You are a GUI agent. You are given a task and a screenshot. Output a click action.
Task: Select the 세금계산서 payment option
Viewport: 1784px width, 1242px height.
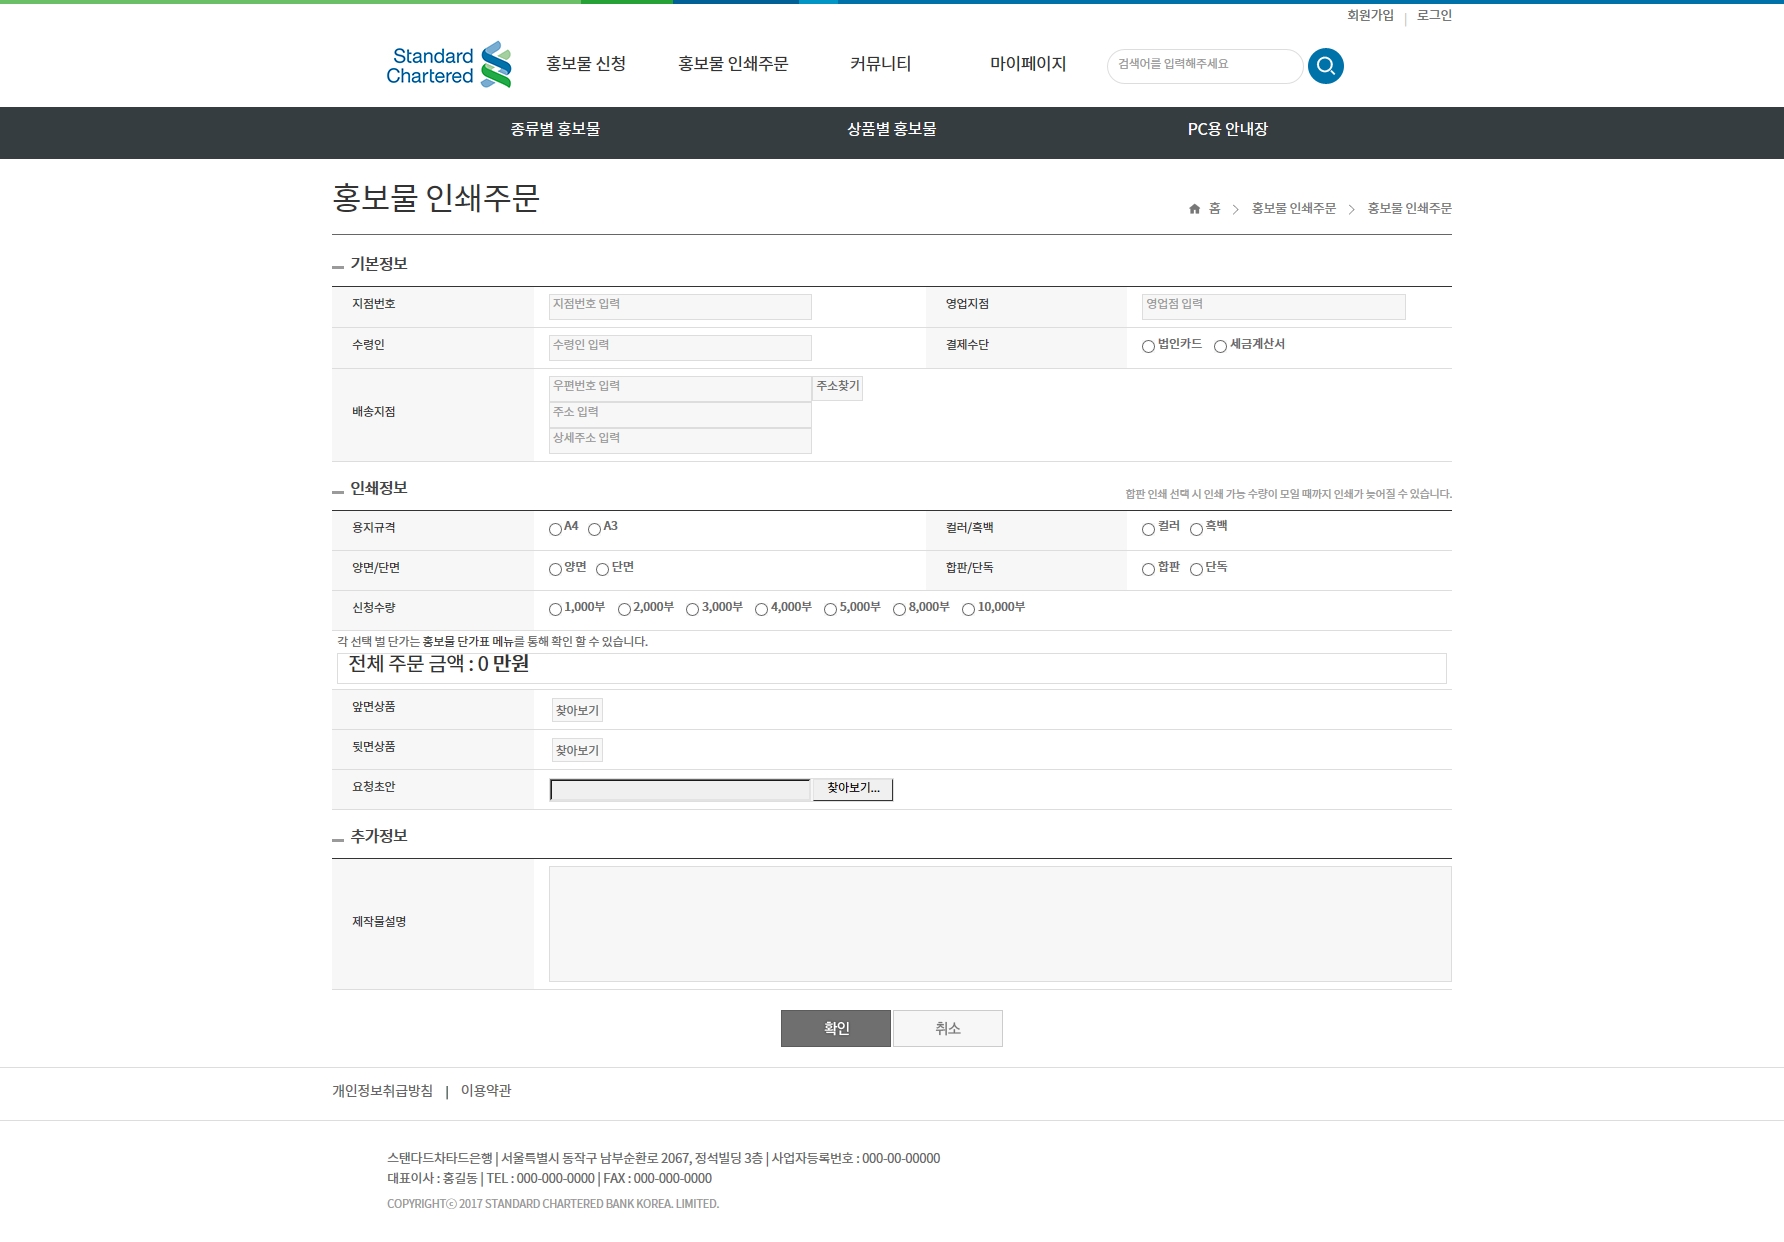(x=1220, y=346)
